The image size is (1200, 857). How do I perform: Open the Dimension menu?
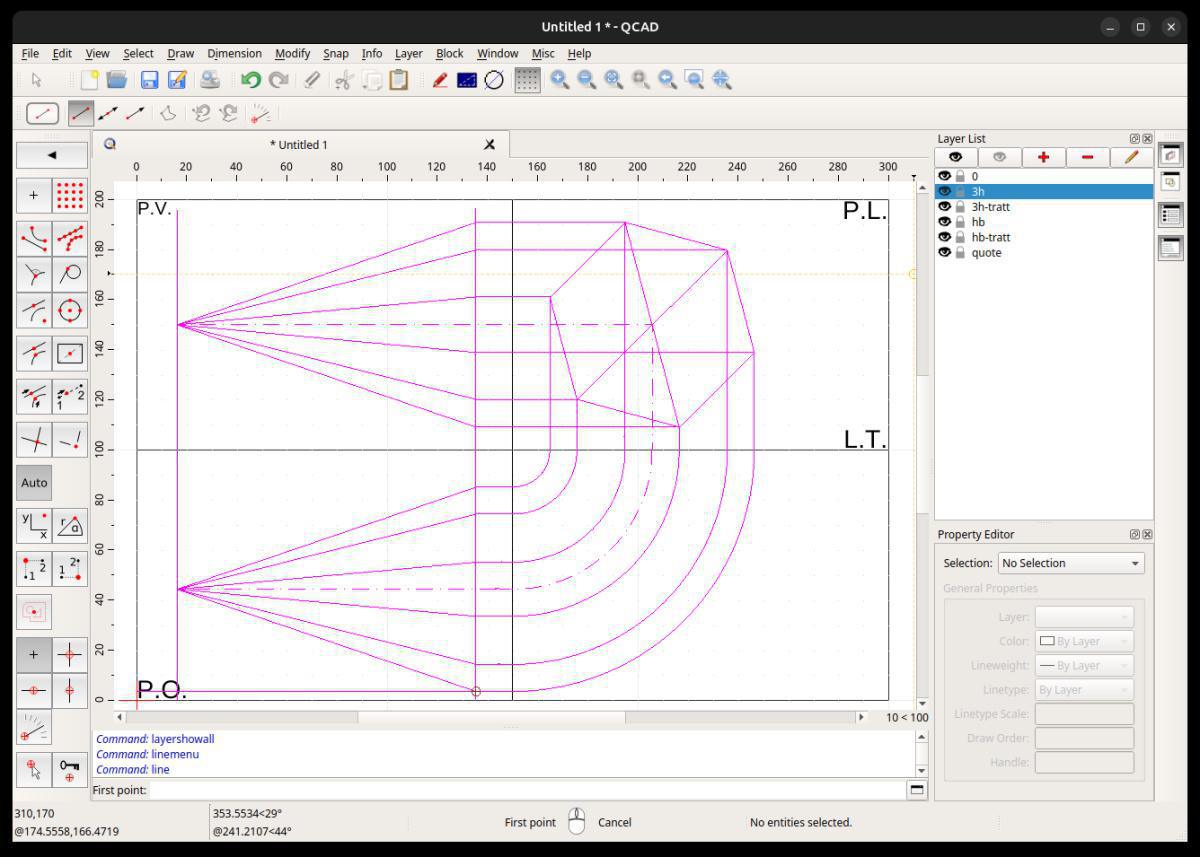tap(234, 53)
